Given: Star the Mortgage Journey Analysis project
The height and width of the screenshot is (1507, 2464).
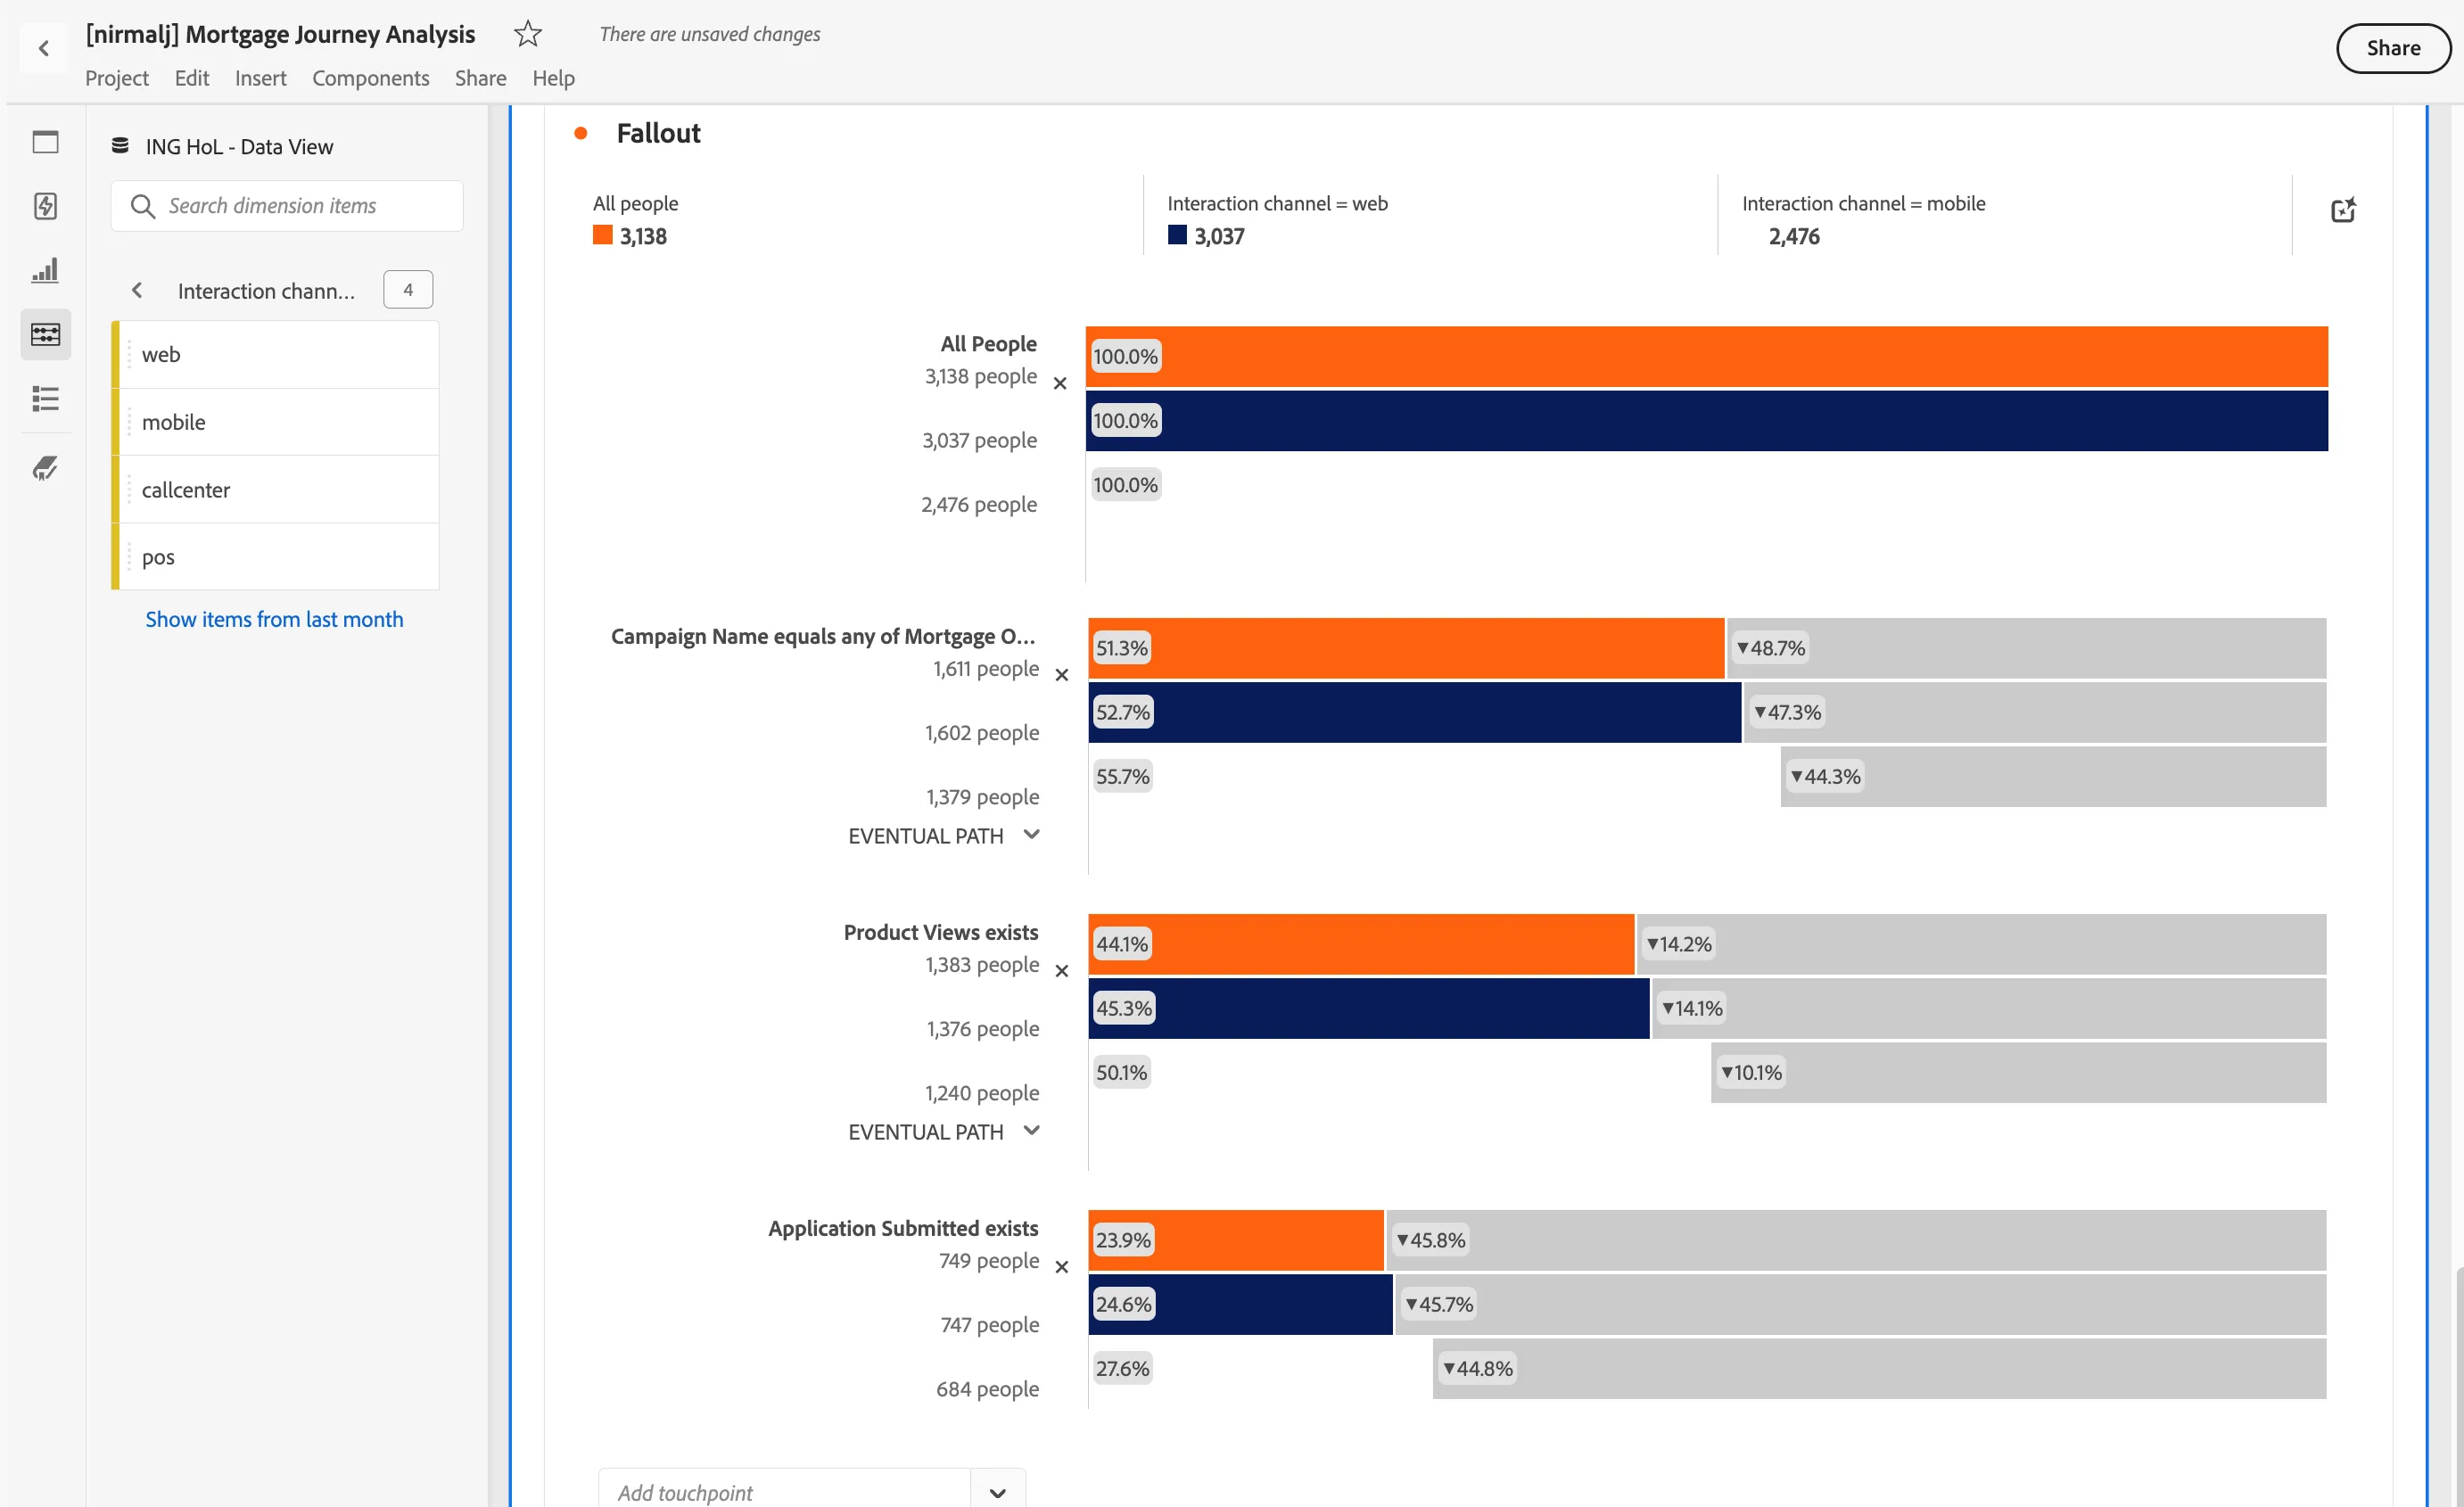Looking at the screenshot, I should (x=527, y=34).
